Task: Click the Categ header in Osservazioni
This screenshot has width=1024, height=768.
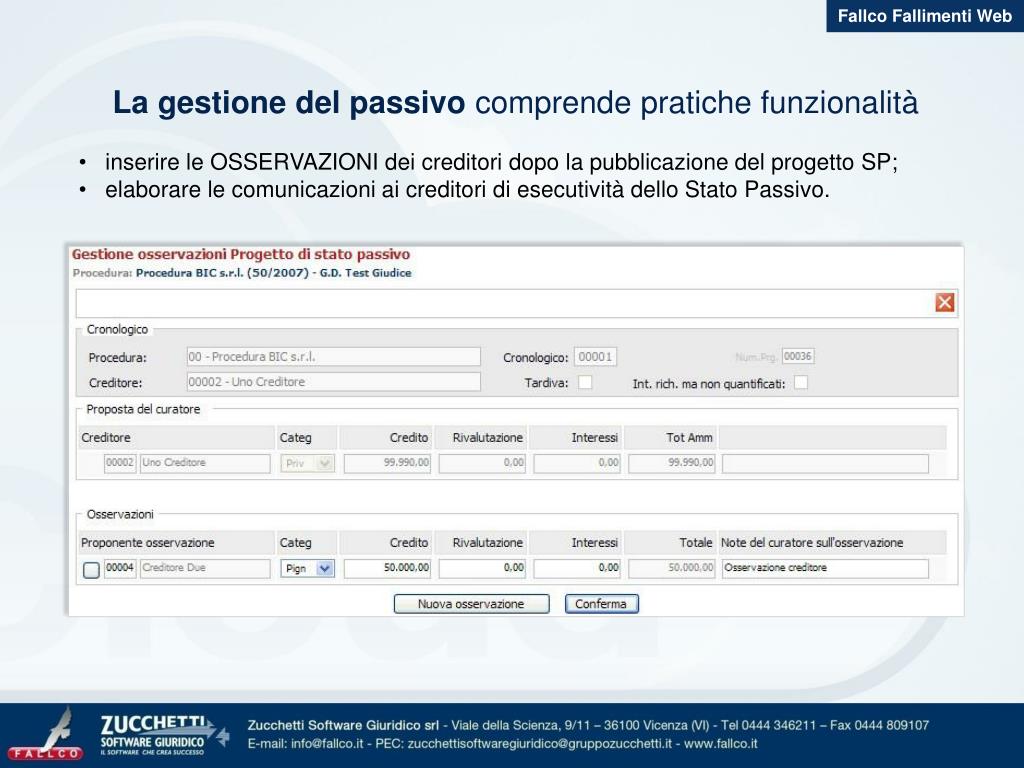Action: pos(295,543)
